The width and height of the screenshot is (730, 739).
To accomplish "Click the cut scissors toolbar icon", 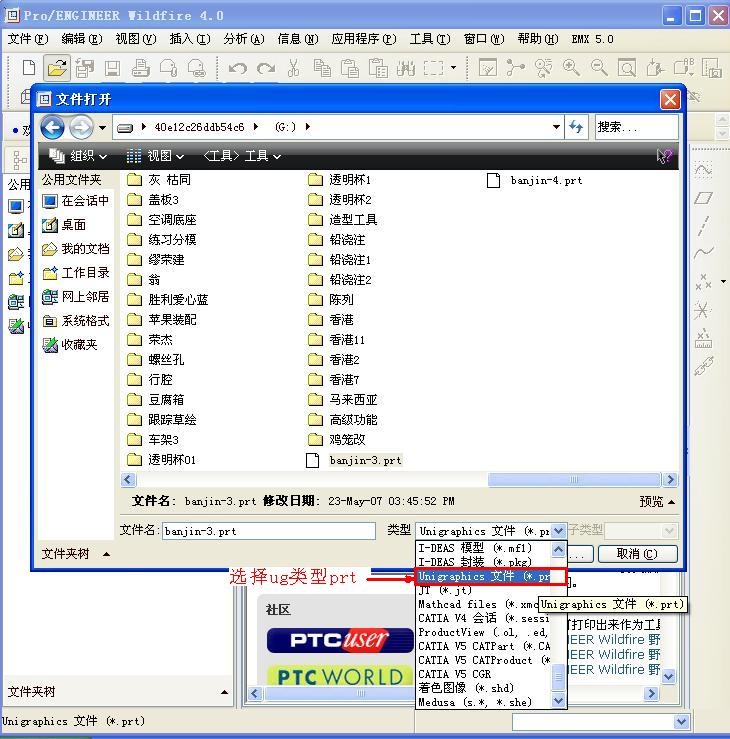I will tap(293, 68).
